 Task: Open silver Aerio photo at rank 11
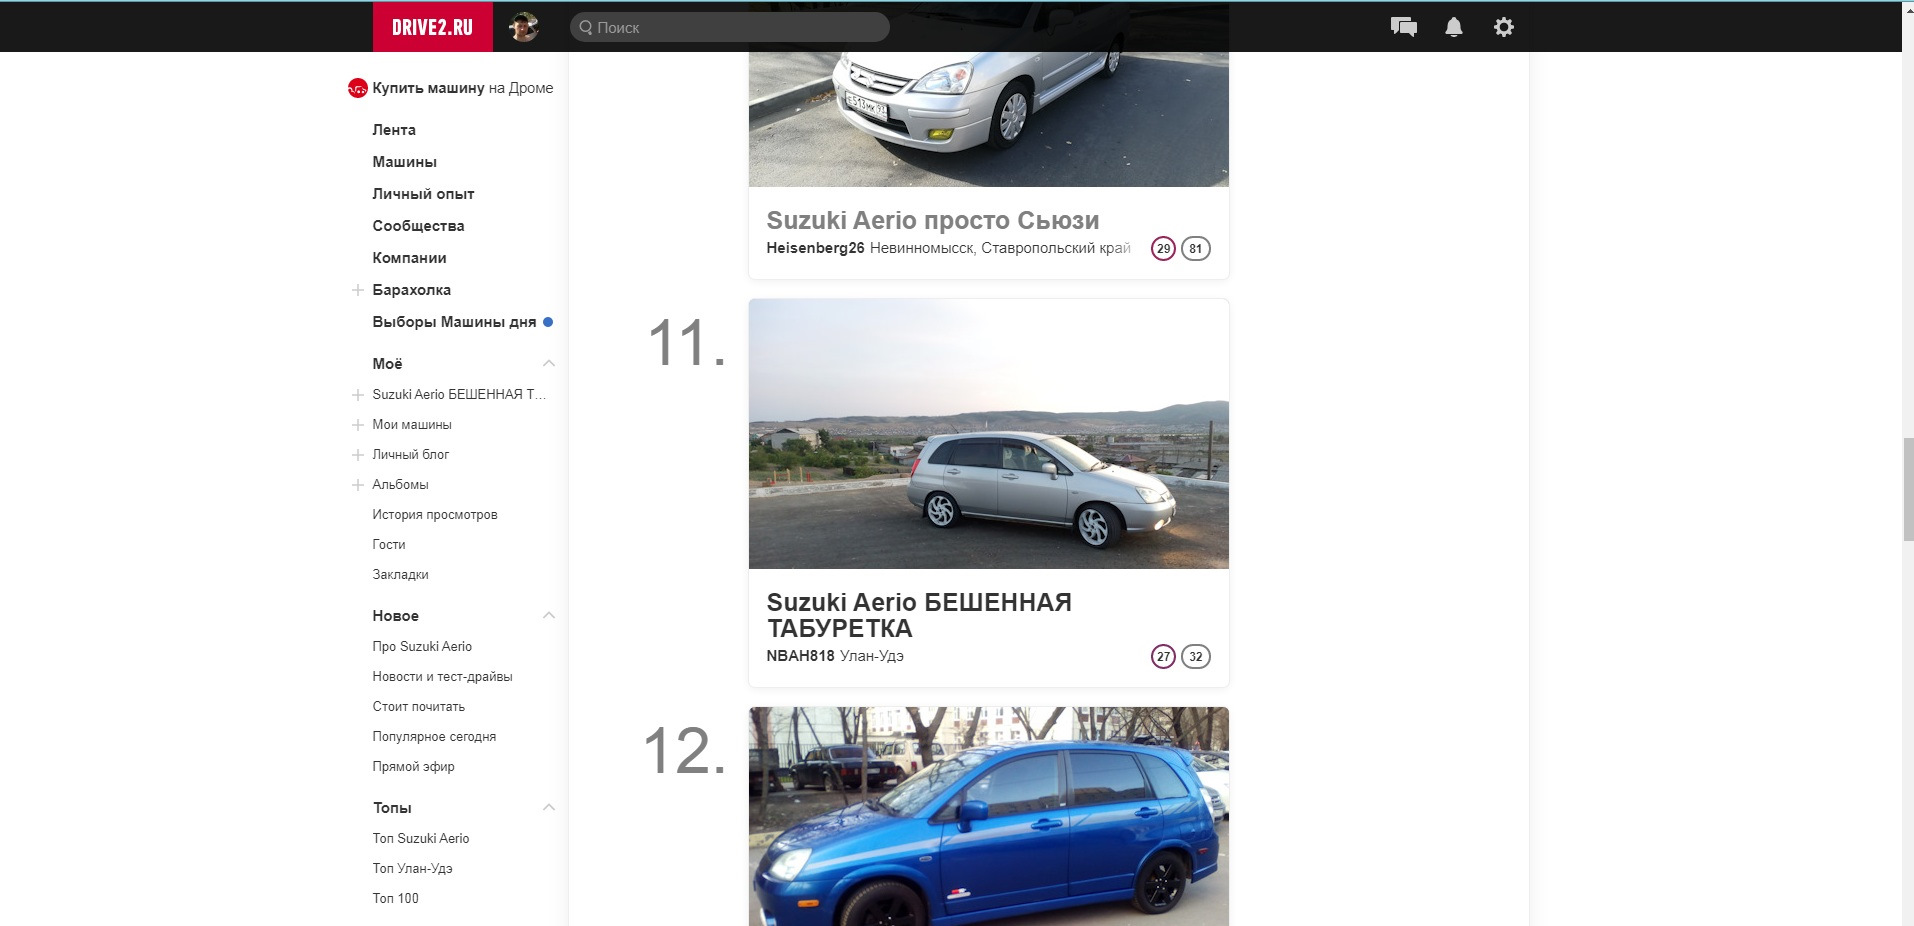coord(989,434)
